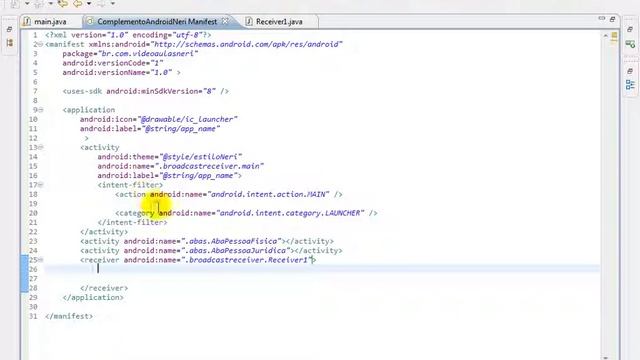The width and height of the screenshot is (640, 360).
Task: Collapse the manifest element fold on line 2
Action: (x=40, y=44)
